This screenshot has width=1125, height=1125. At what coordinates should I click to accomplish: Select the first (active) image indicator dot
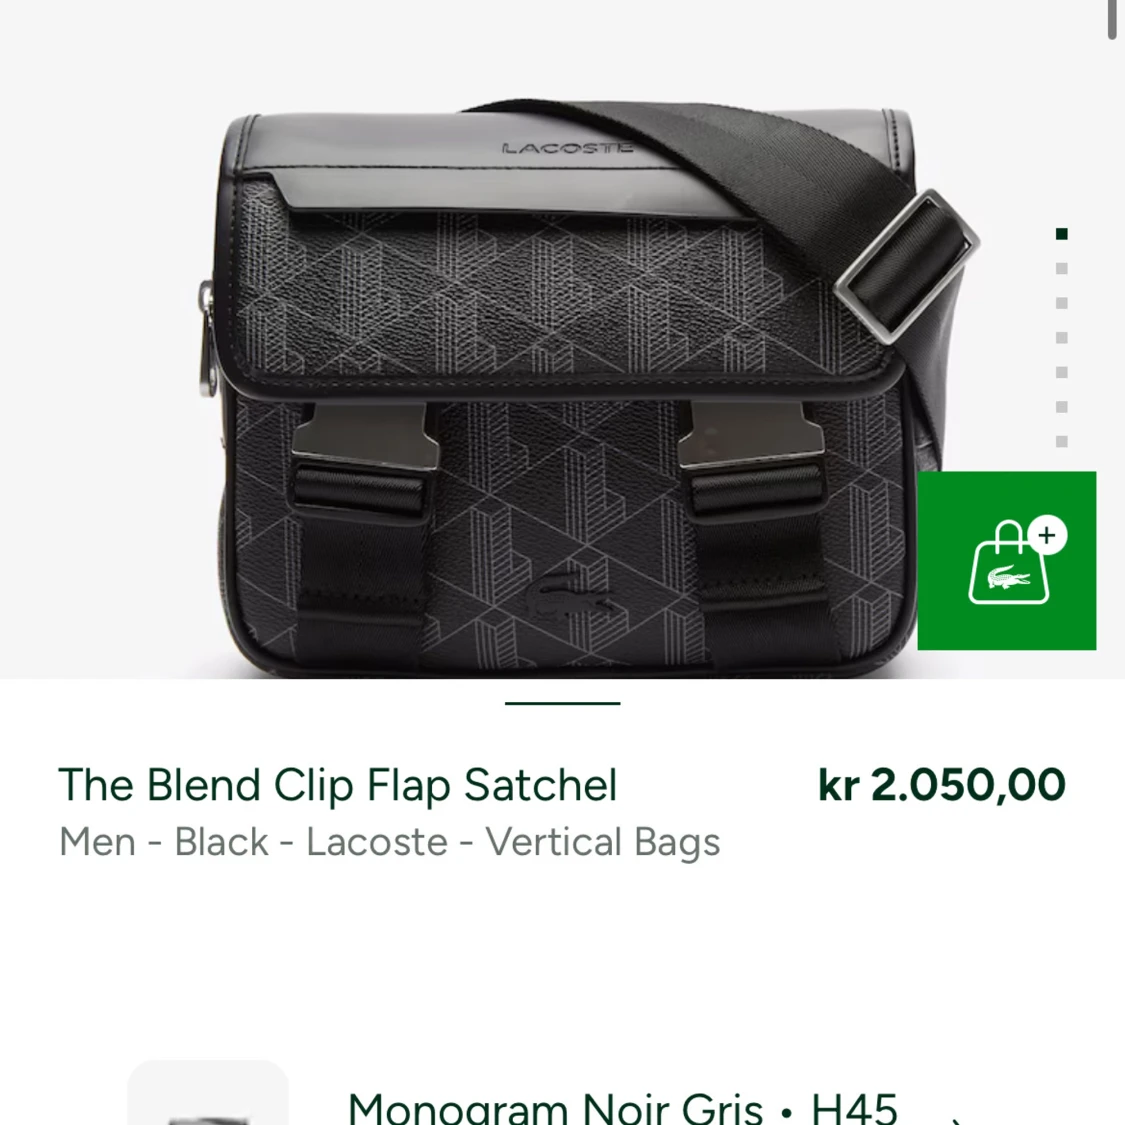tap(1062, 234)
